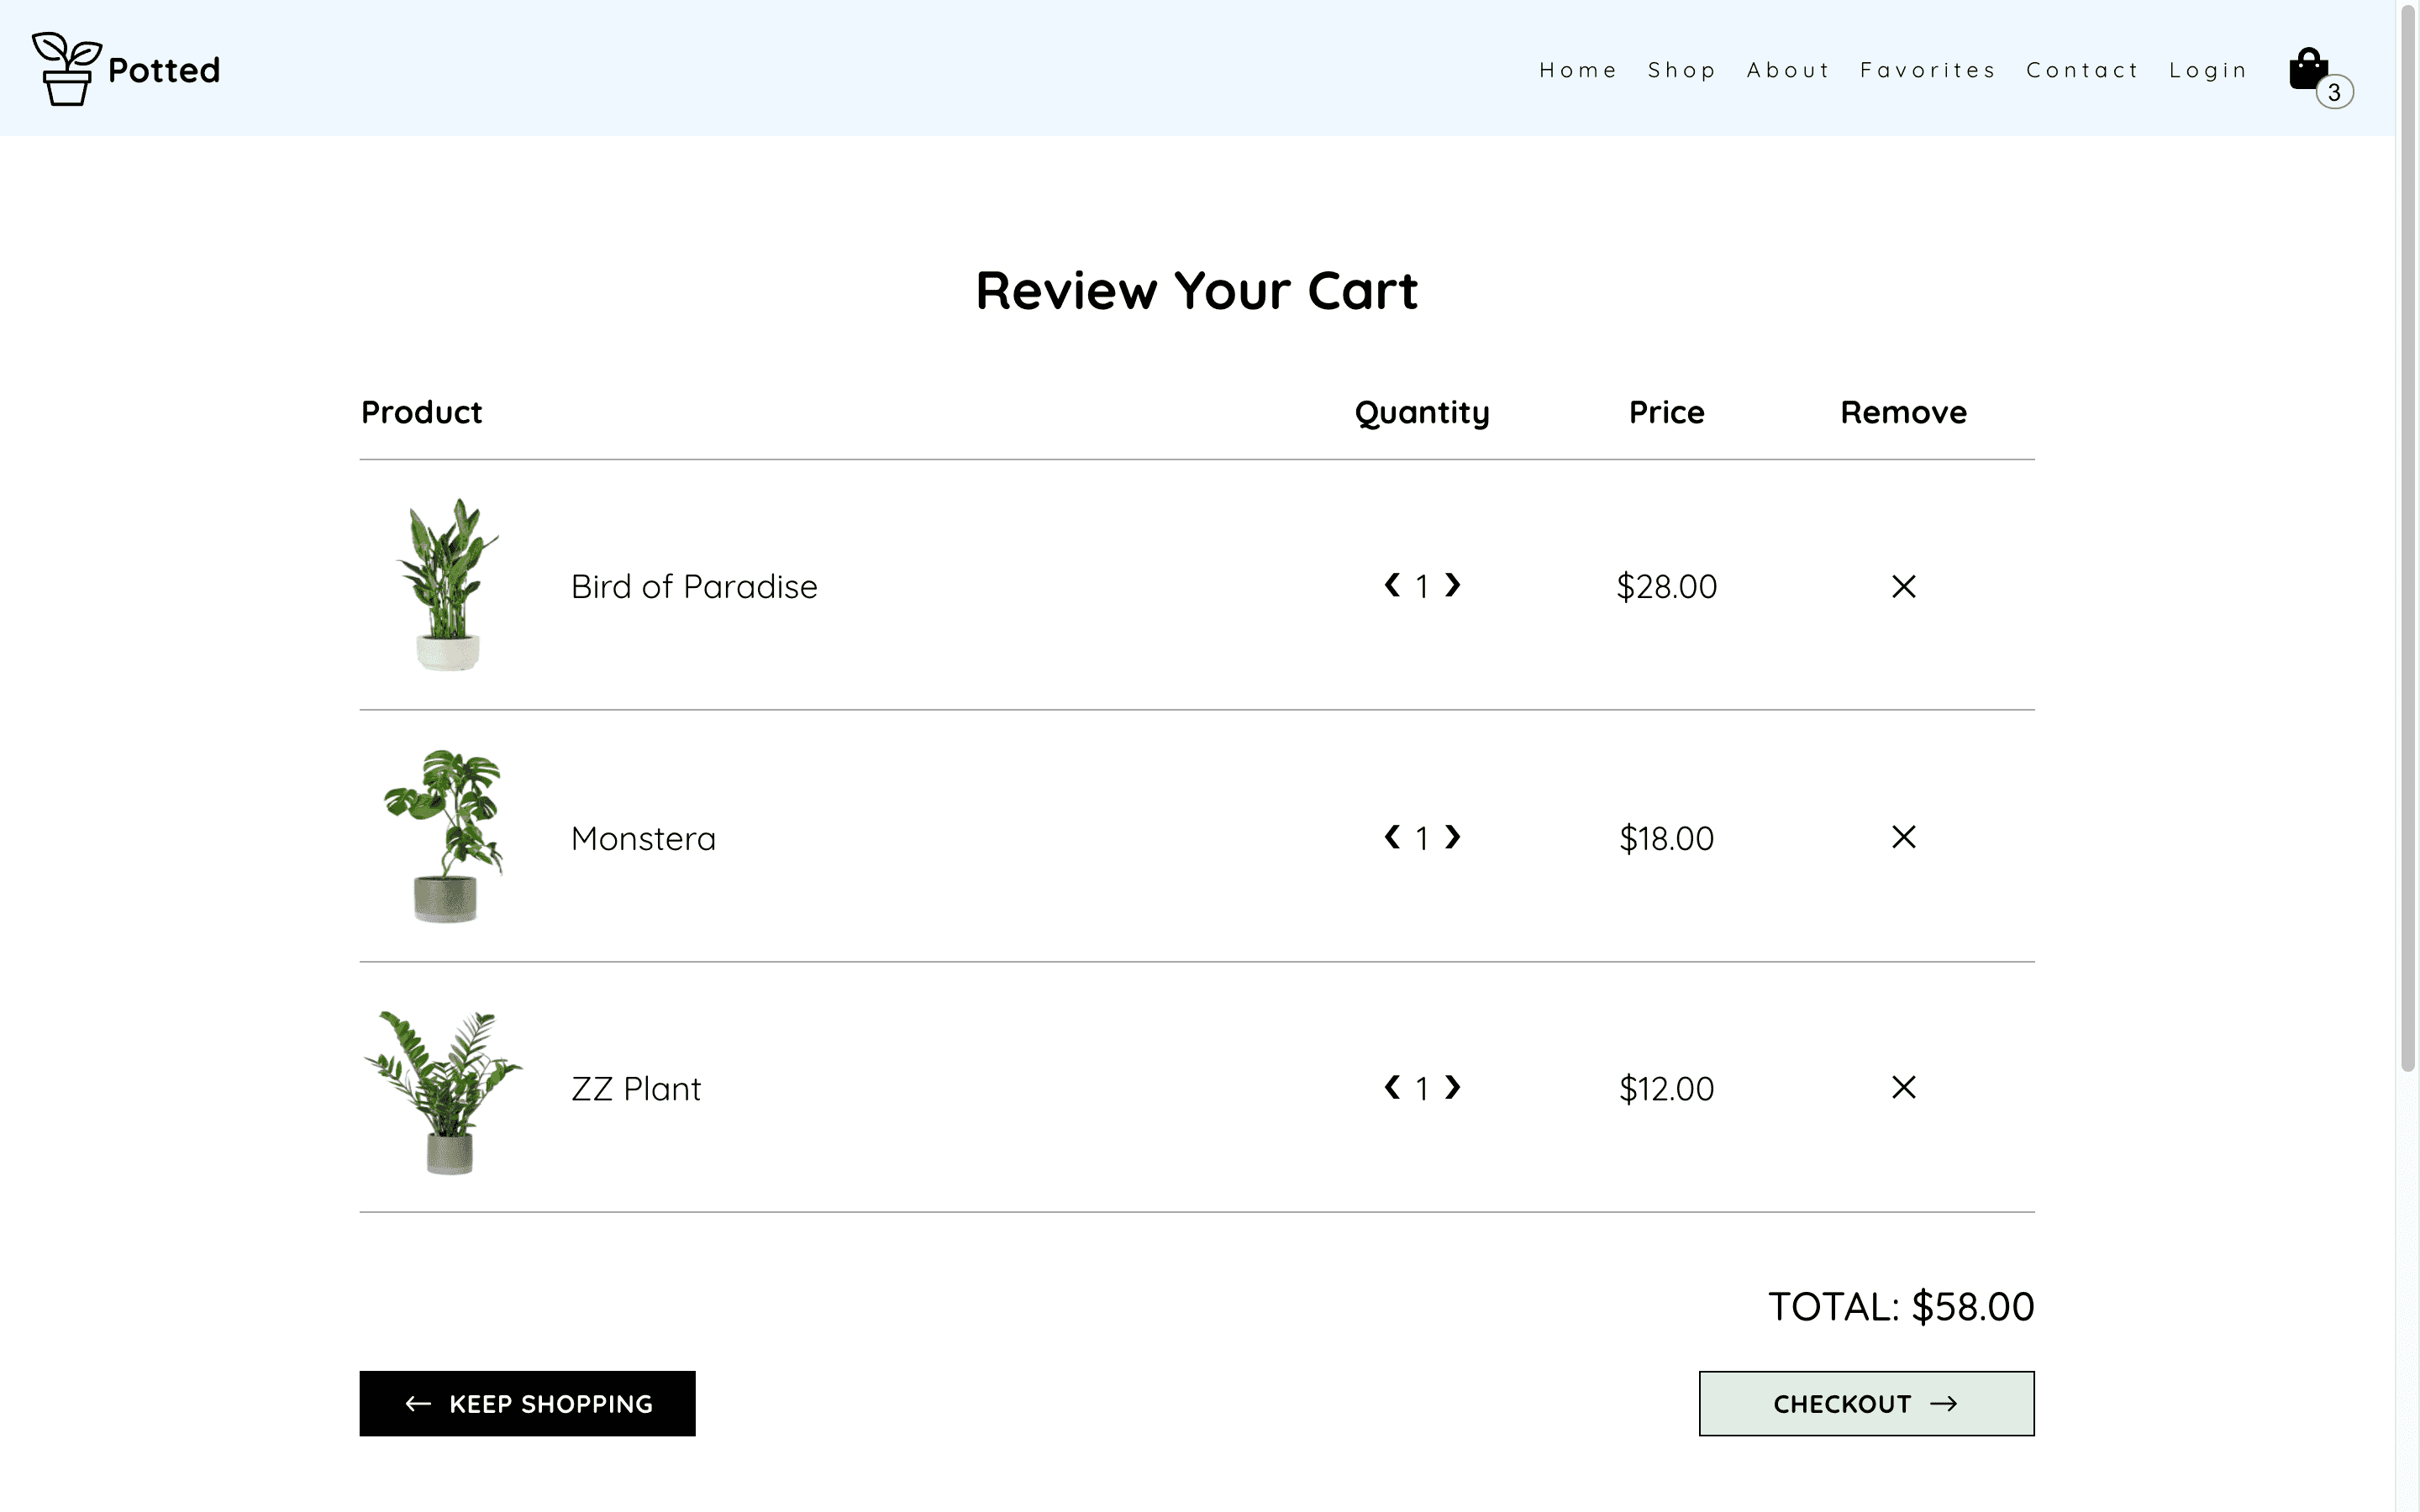Click the Keep Shopping button
Image resolution: width=2420 pixels, height=1512 pixels.
[527, 1403]
